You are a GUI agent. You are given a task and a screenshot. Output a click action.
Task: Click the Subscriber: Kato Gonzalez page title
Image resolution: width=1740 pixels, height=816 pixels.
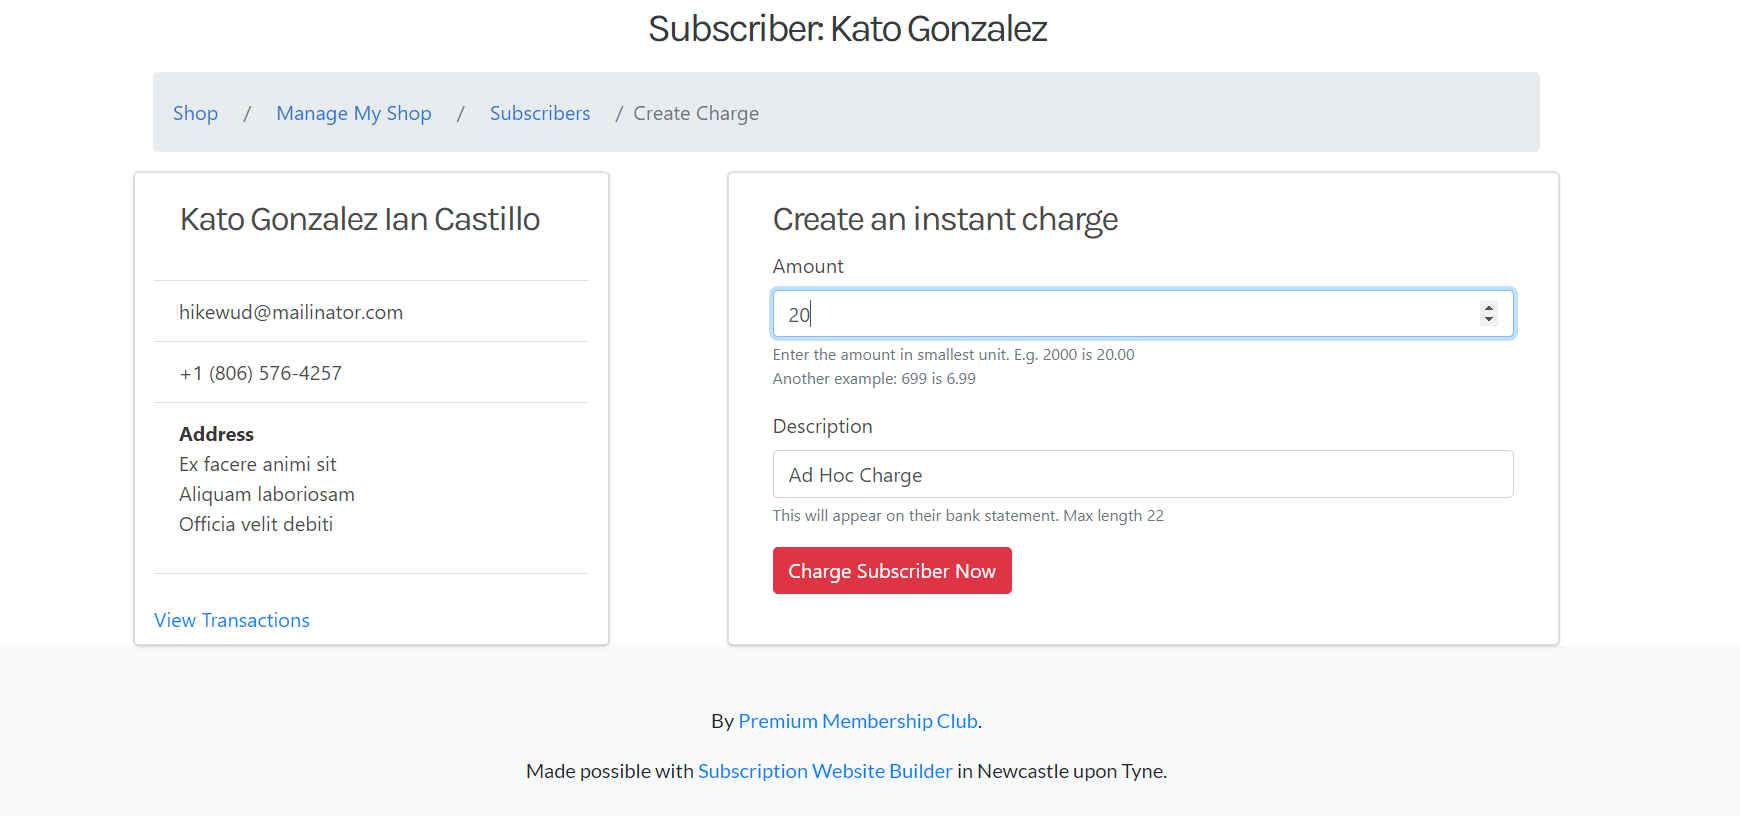[x=847, y=28]
